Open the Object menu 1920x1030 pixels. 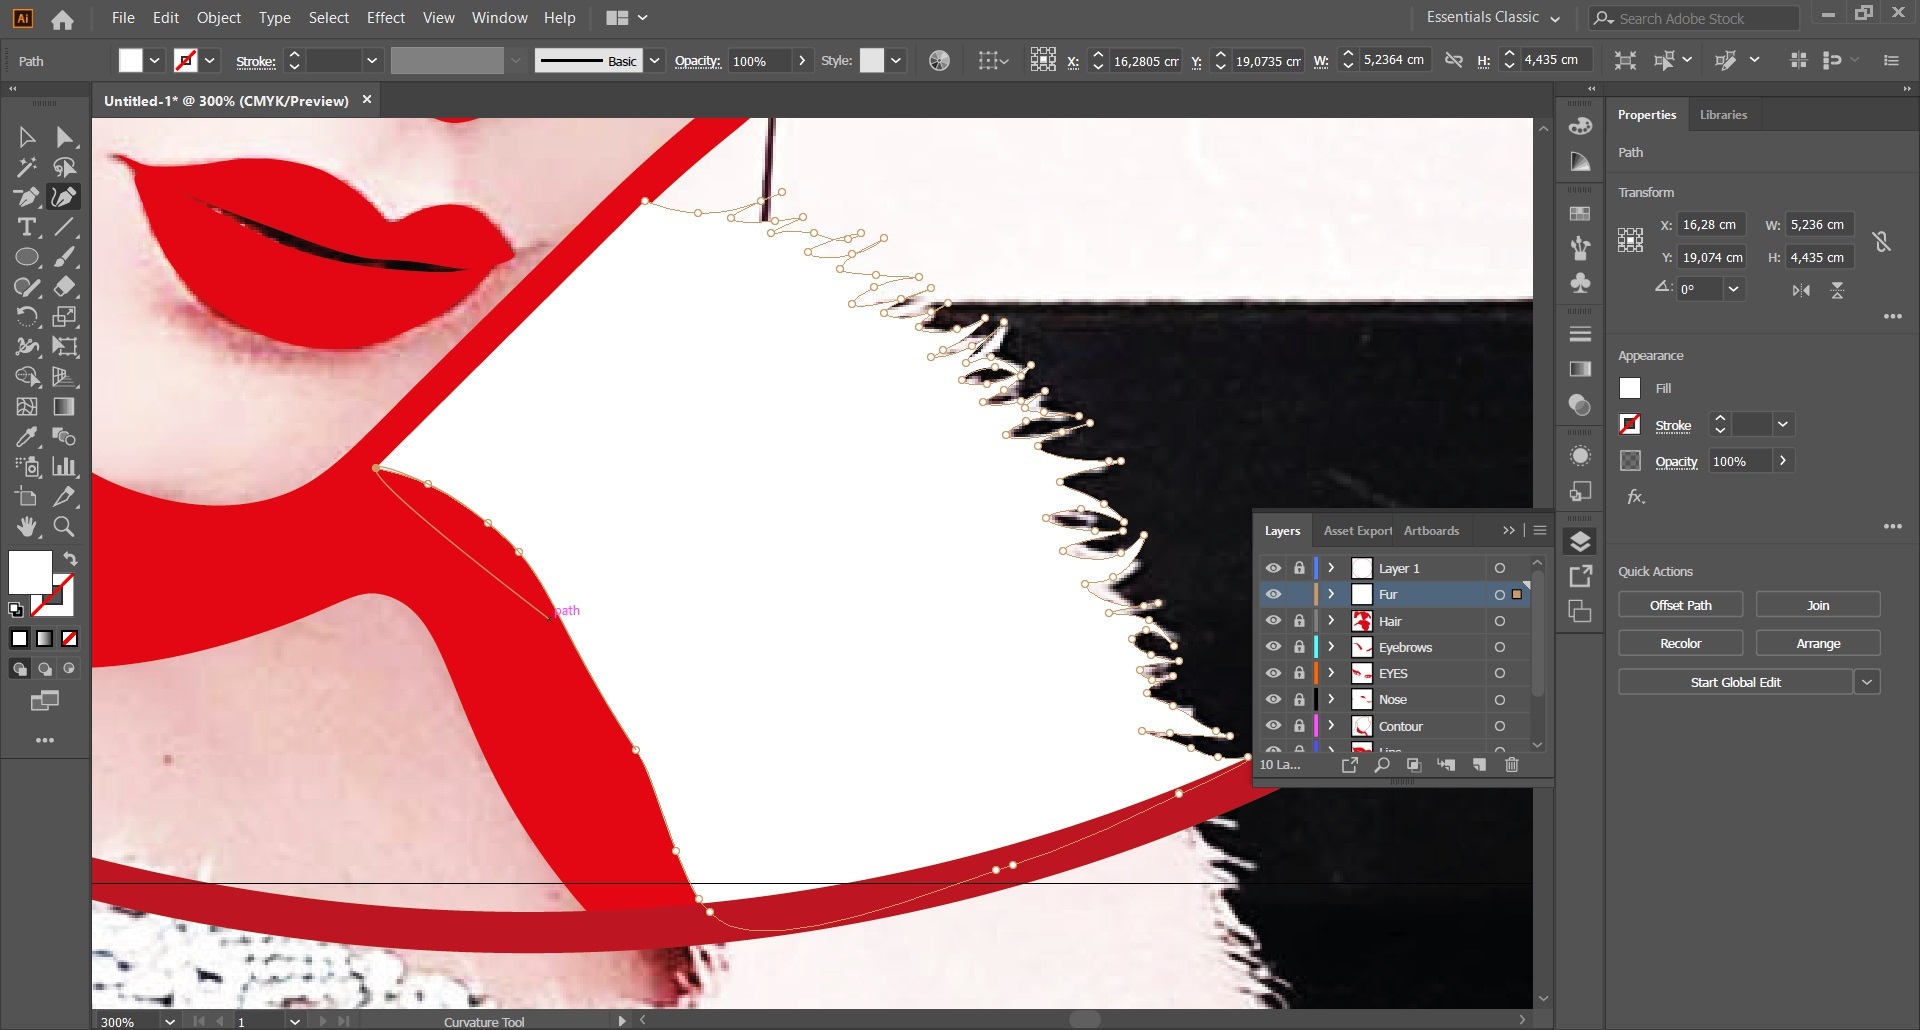point(219,18)
